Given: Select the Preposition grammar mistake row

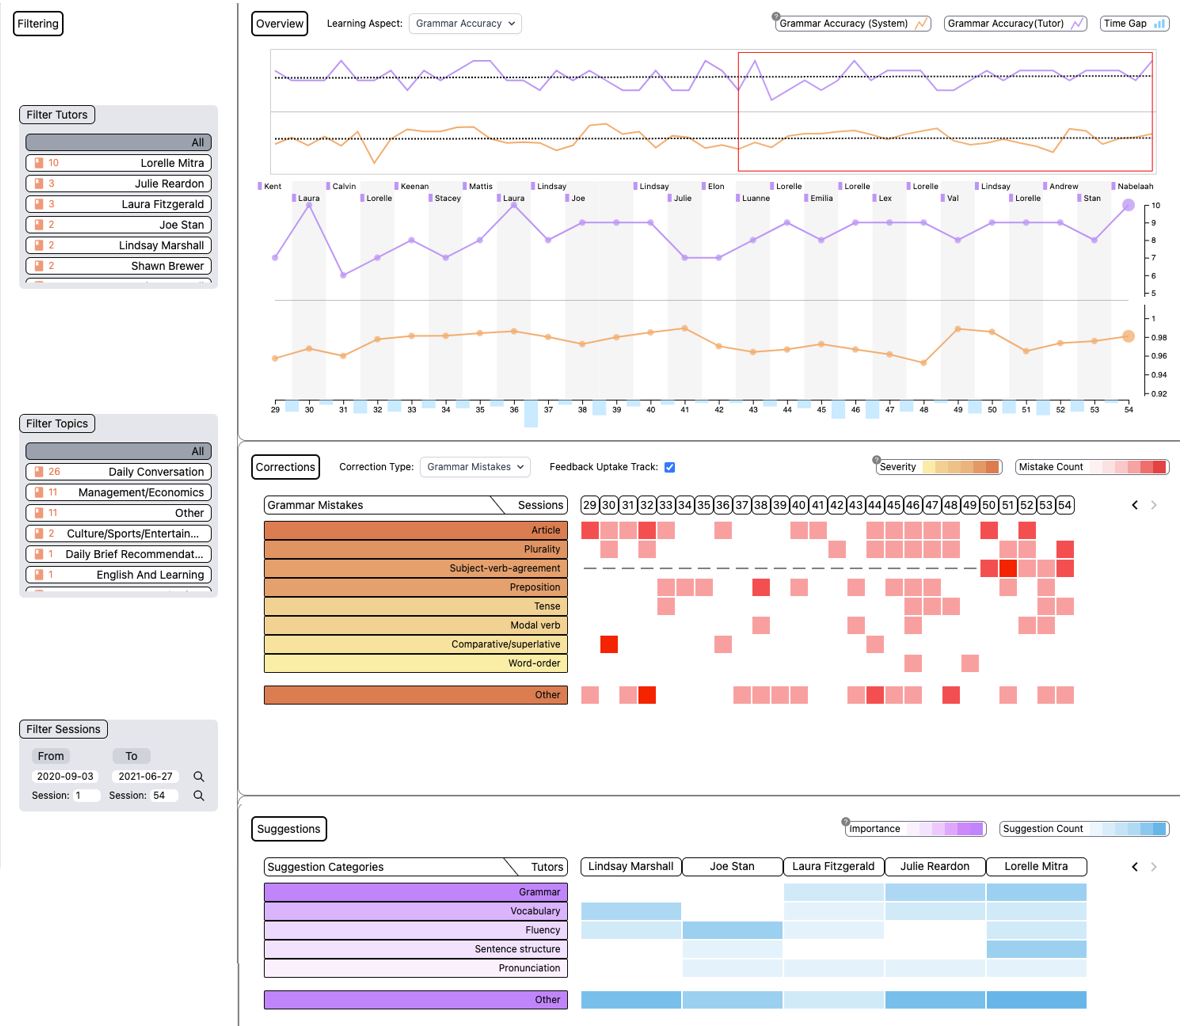Looking at the screenshot, I should coord(416,587).
